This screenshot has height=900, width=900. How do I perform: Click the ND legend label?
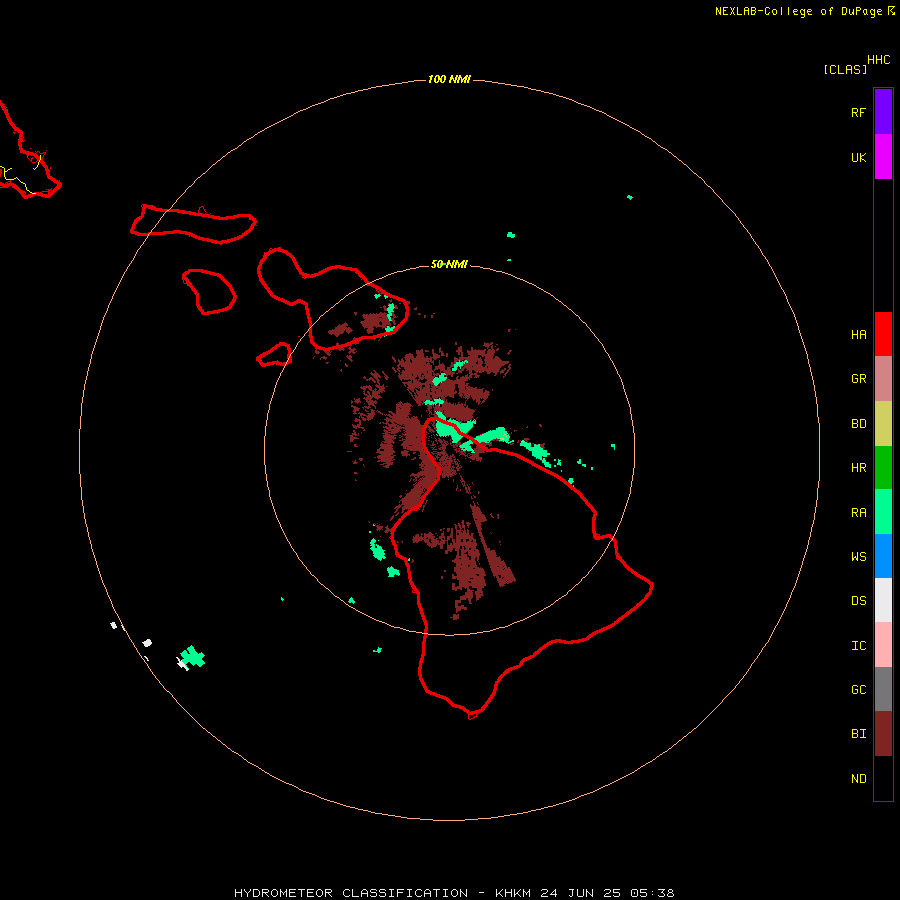pyautogui.click(x=858, y=778)
